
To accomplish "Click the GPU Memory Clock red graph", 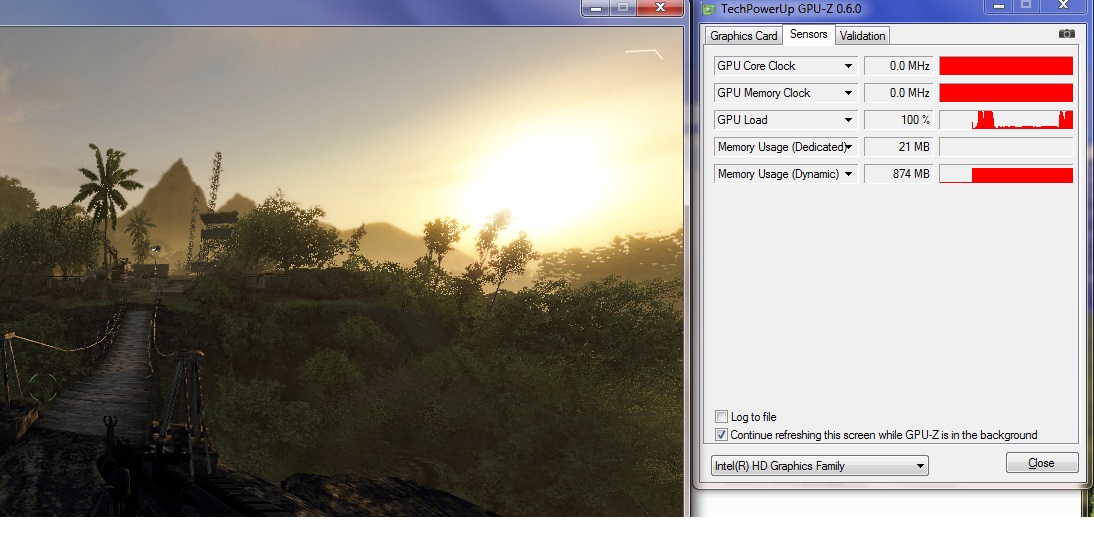I will point(1006,93).
